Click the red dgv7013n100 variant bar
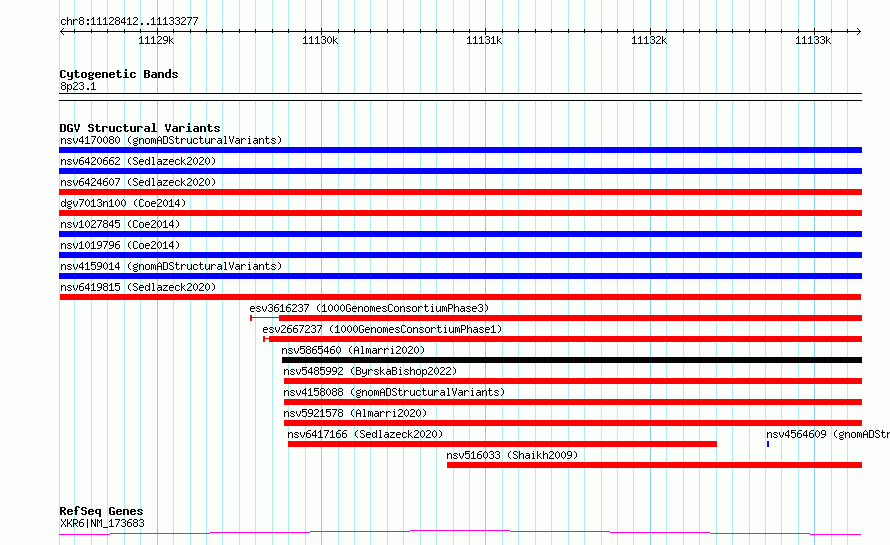Screen dimensions: 890x545 pos(460,213)
